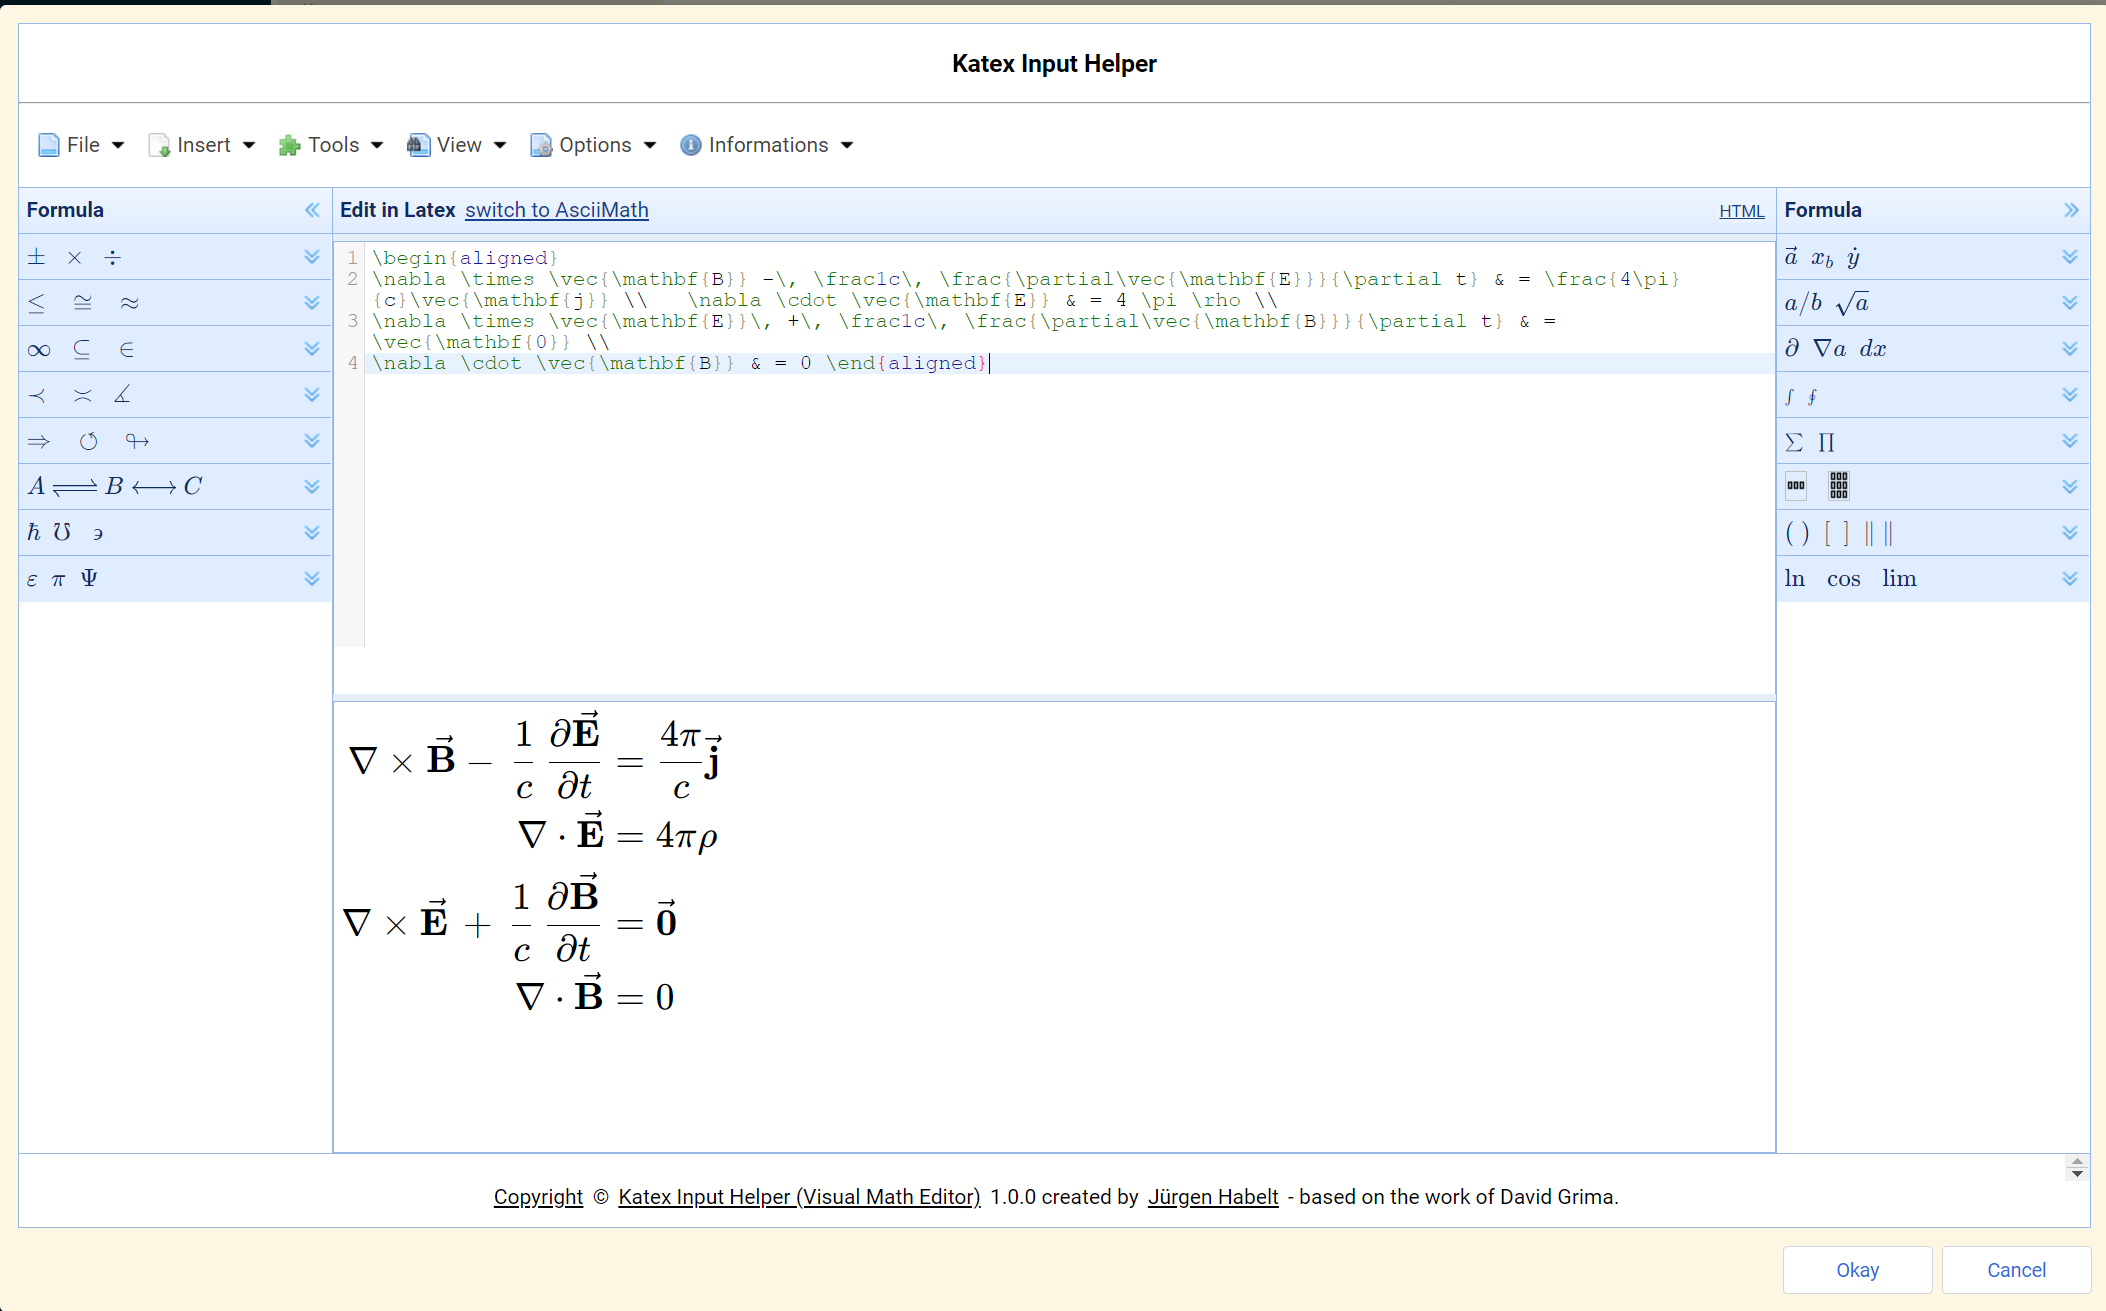Click the epsilon pi psi icon row

pos(171,577)
